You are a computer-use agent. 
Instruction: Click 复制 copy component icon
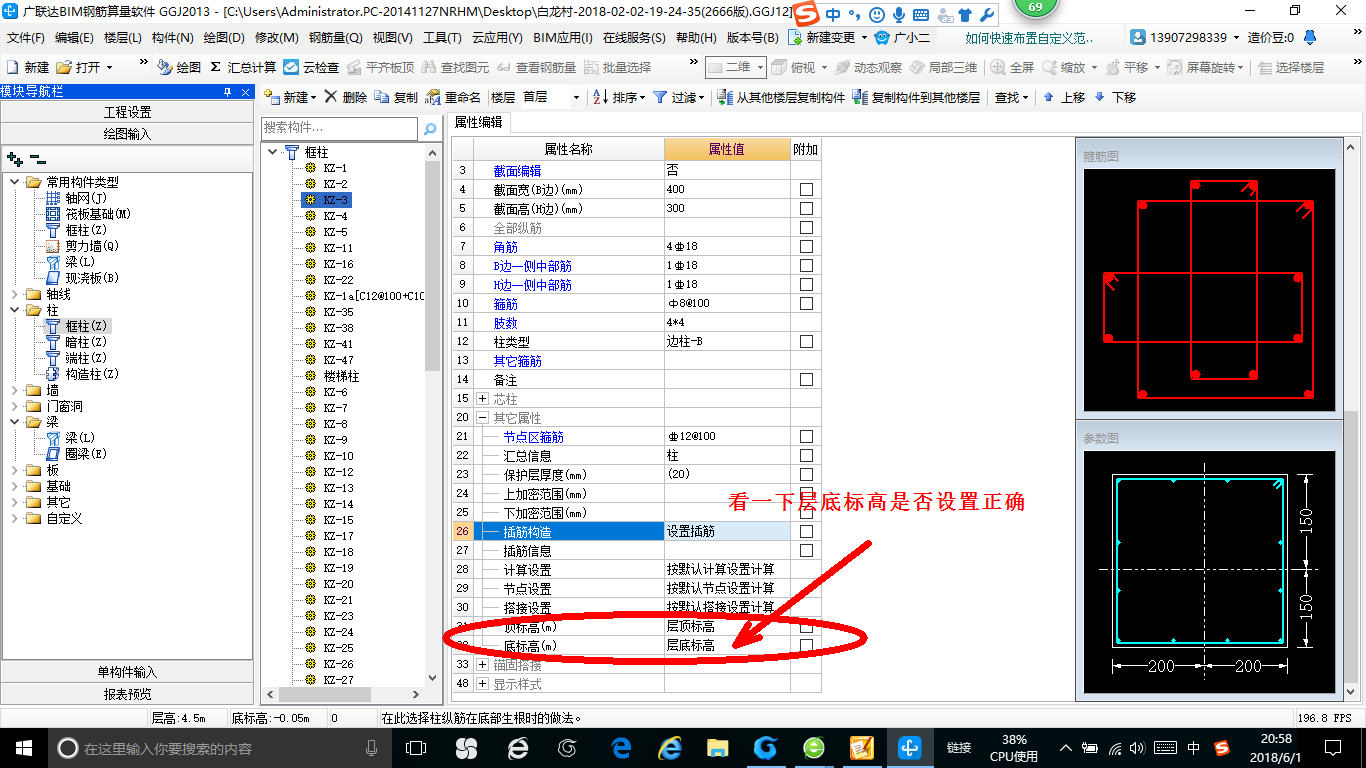pyautogui.click(x=382, y=97)
